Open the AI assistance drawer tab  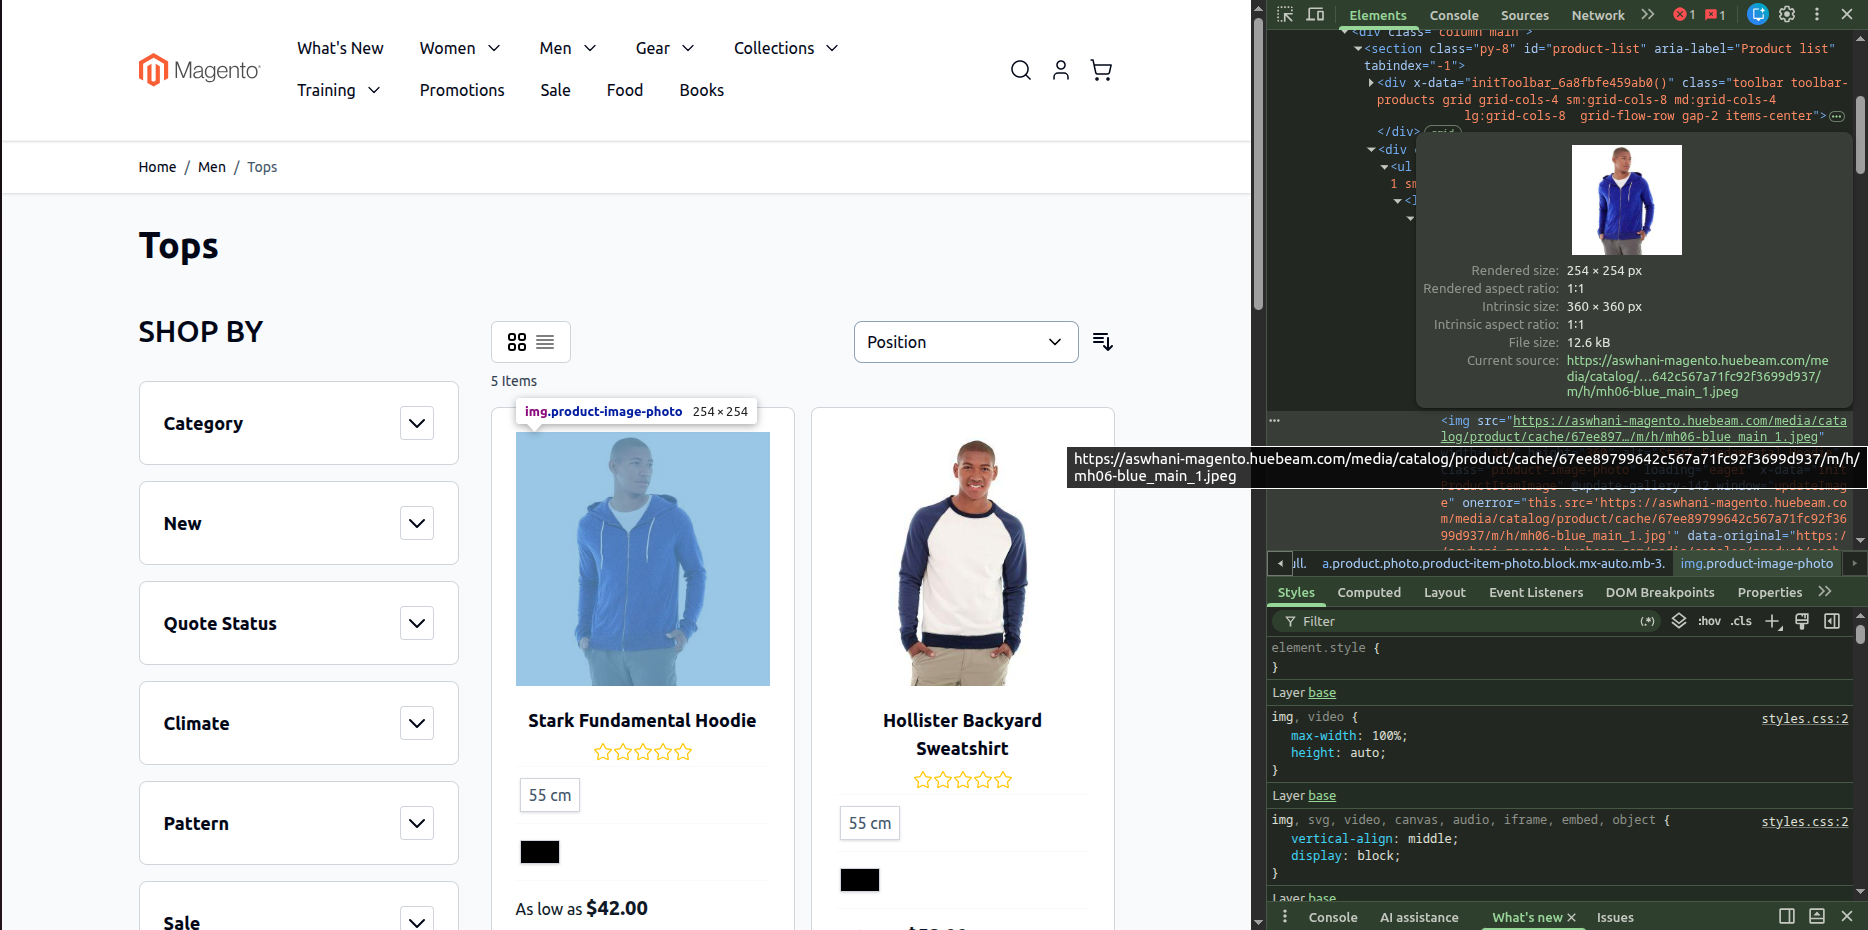click(1419, 917)
